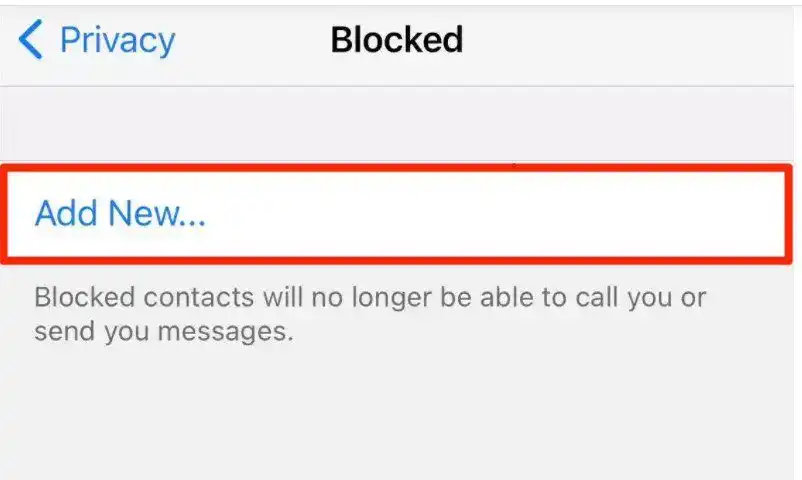Open the Add New... blocked contact option

tap(396, 213)
